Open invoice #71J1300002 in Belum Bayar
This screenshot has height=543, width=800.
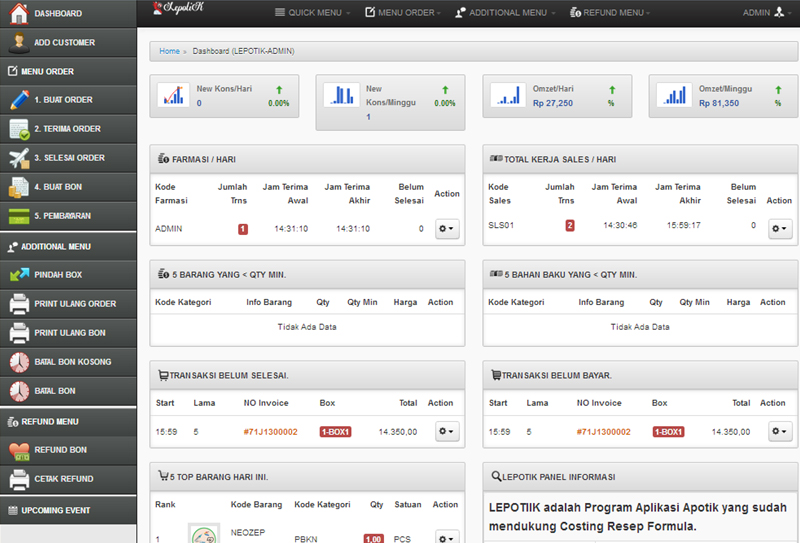[x=604, y=432]
